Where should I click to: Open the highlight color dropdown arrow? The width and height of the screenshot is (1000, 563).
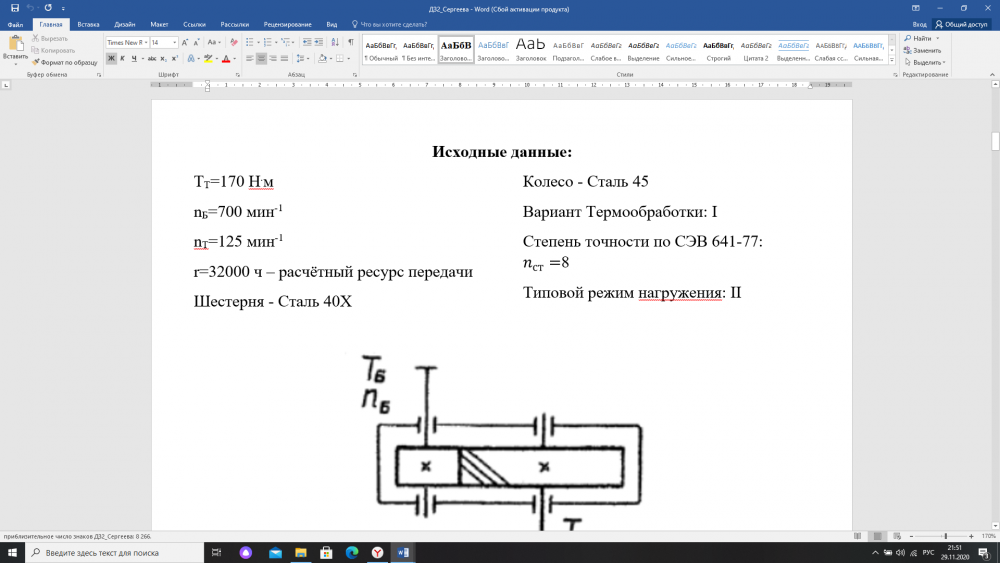[x=217, y=59]
